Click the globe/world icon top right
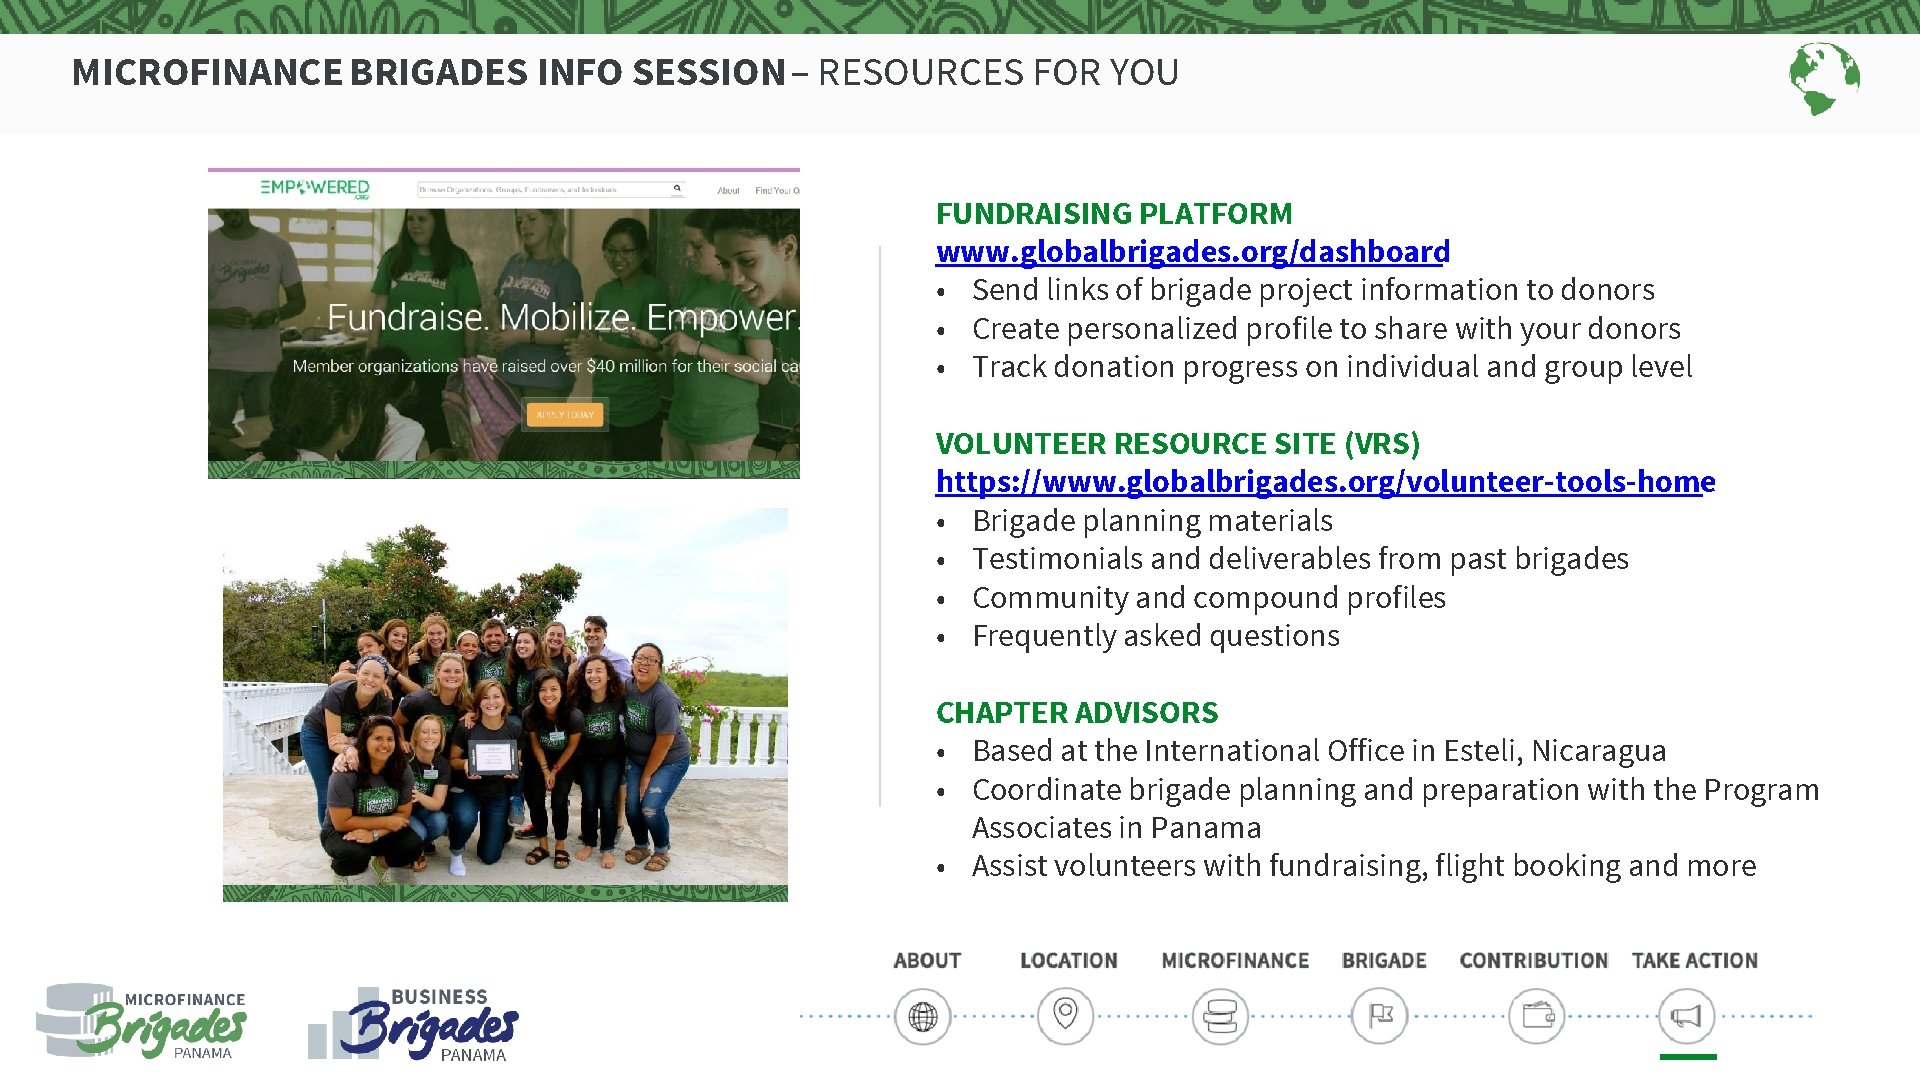The image size is (1920, 1080). [x=1824, y=83]
